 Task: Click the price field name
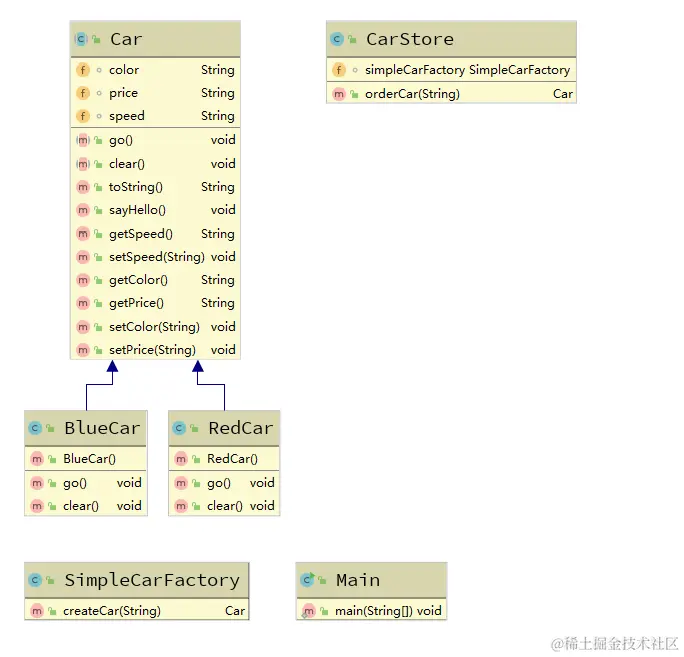123,93
